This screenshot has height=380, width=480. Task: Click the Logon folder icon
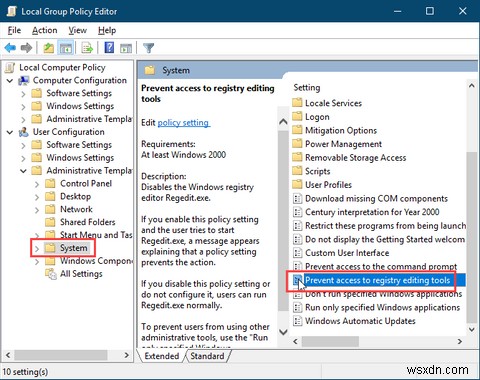297,116
